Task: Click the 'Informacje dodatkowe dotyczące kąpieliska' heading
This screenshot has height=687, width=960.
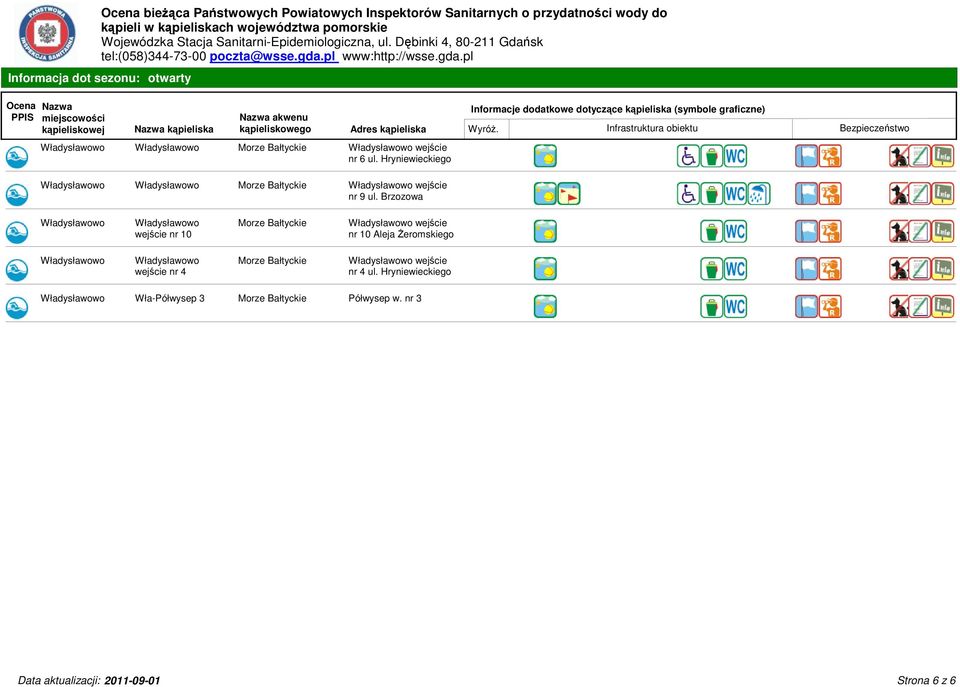Action: 618,109
